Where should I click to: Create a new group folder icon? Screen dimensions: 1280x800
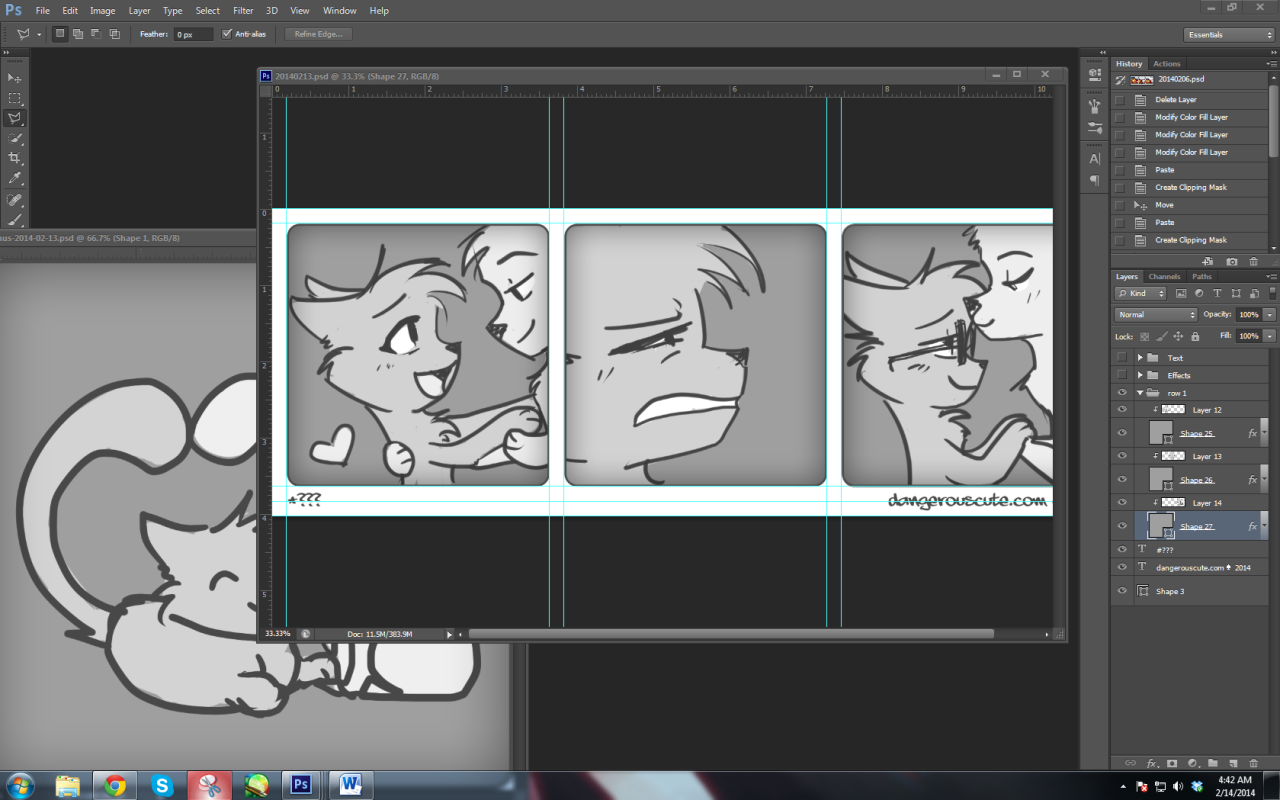[x=1213, y=763]
